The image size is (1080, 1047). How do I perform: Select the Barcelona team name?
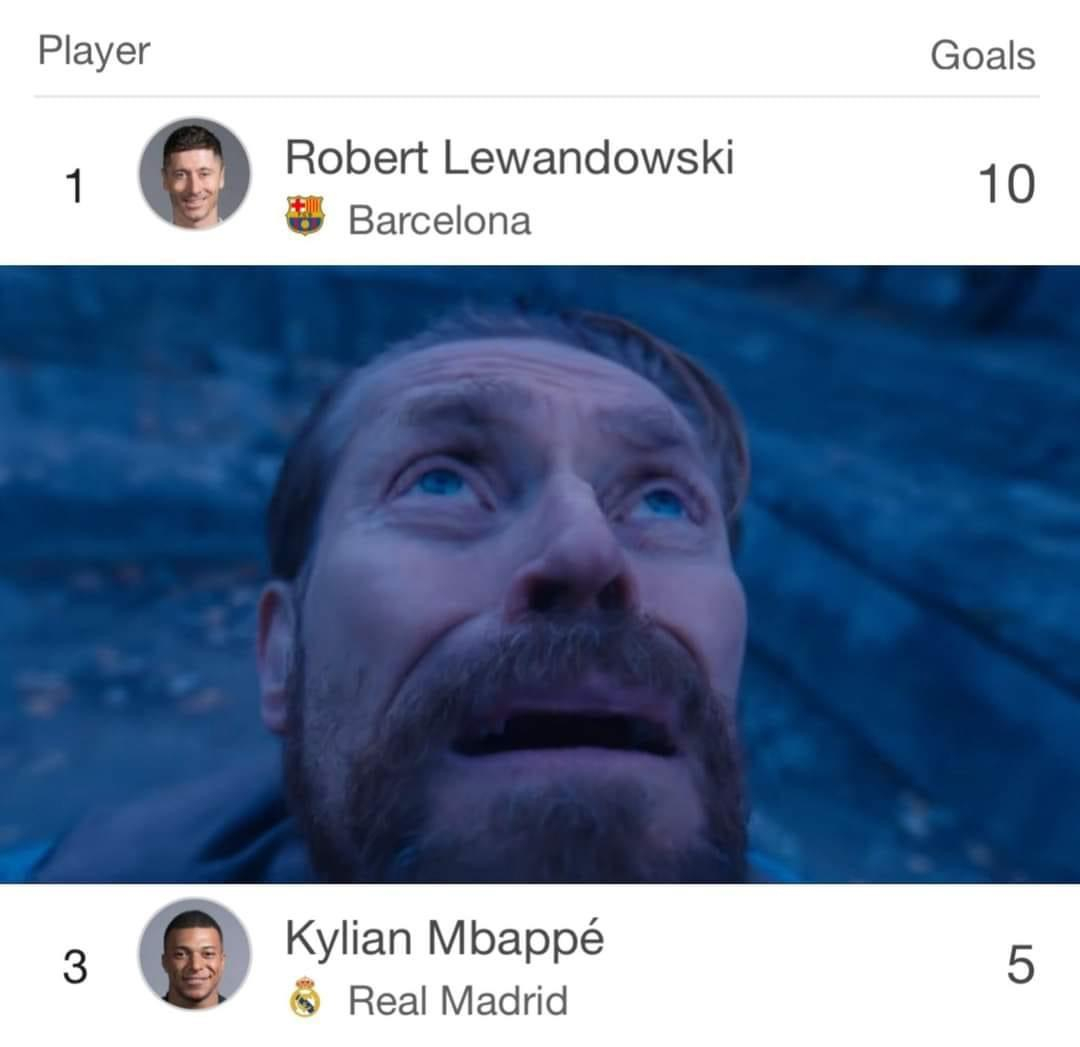439,220
